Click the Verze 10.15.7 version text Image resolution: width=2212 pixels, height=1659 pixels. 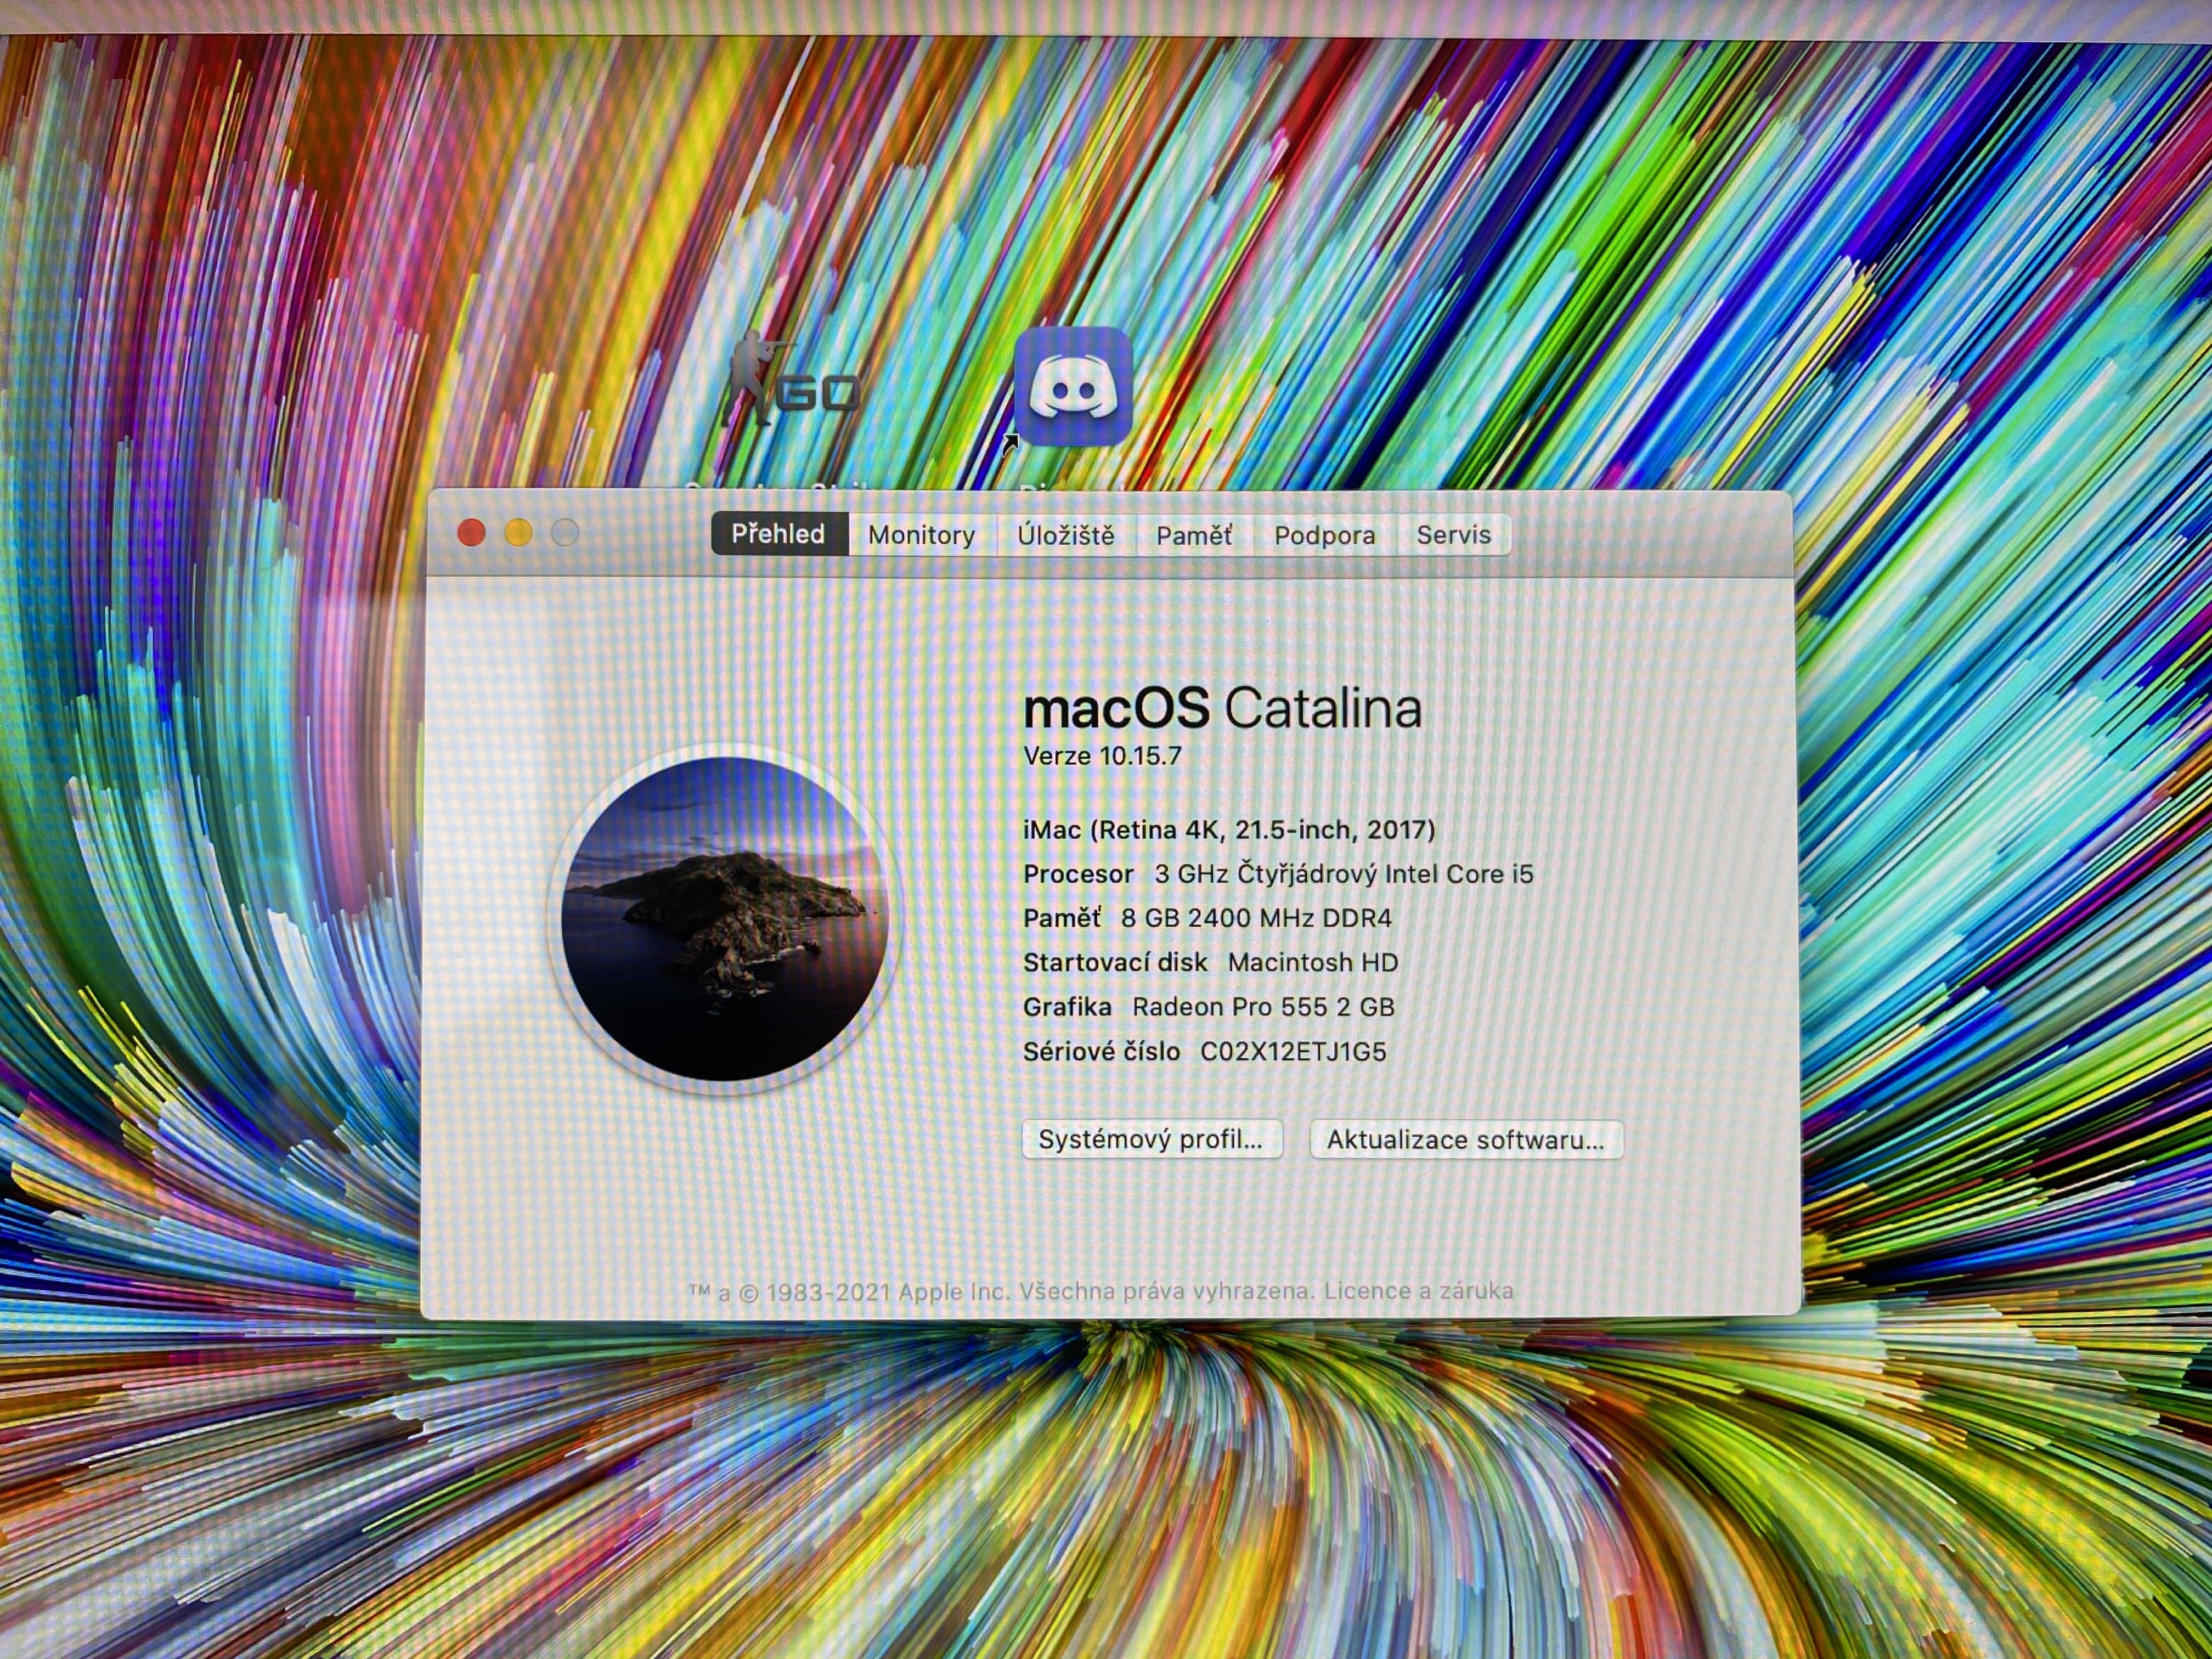pyautogui.click(x=1102, y=756)
